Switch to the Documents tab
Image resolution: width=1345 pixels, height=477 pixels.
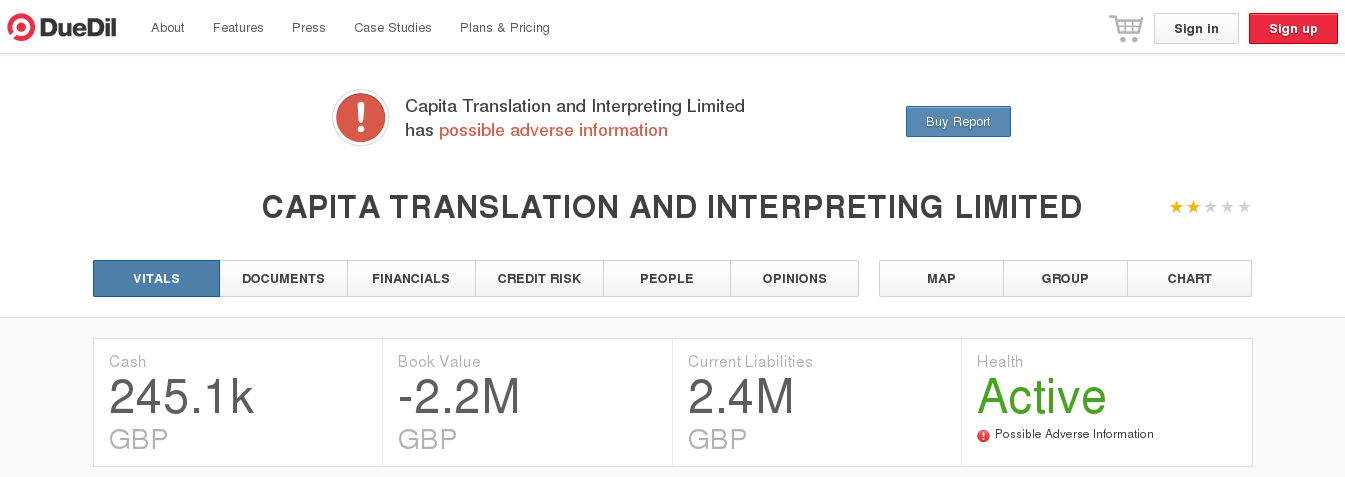pos(283,279)
